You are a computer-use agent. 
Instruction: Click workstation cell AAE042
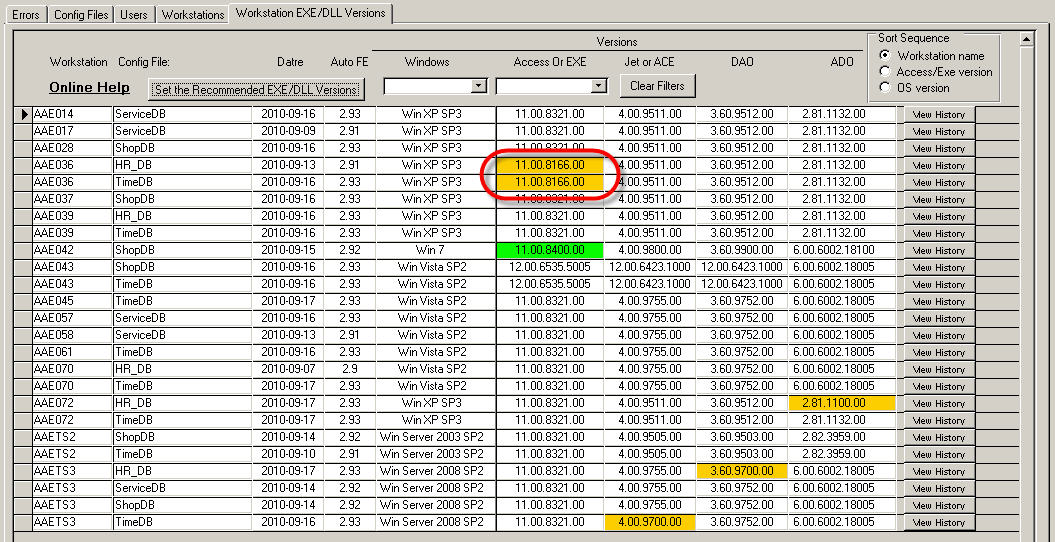pyautogui.click(x=72, y=250)
